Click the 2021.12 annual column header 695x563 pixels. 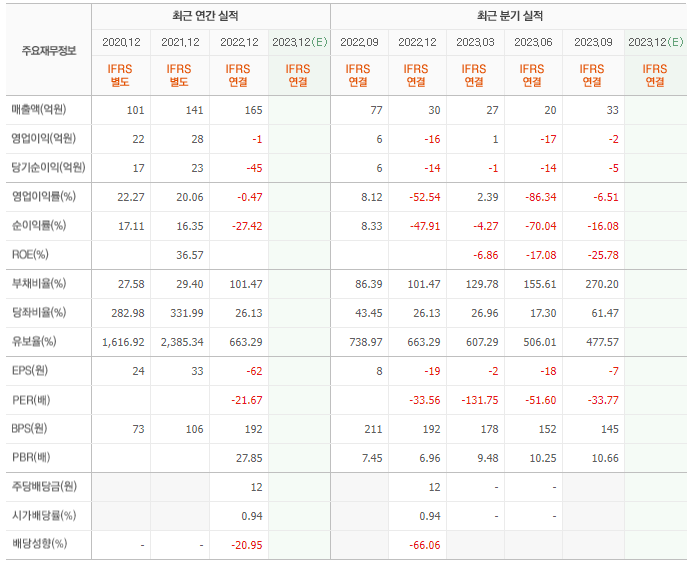pos(180,42)
